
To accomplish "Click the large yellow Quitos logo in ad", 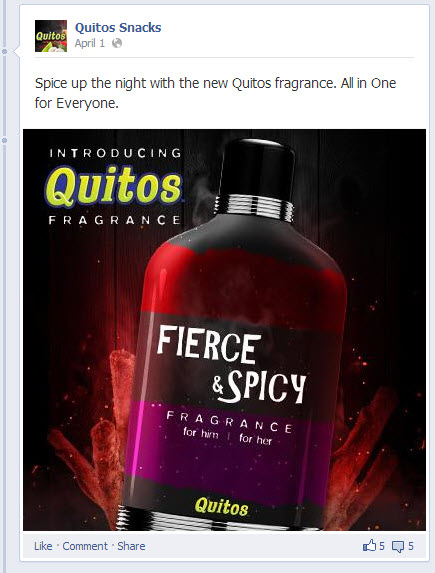I will pos(113,186).
